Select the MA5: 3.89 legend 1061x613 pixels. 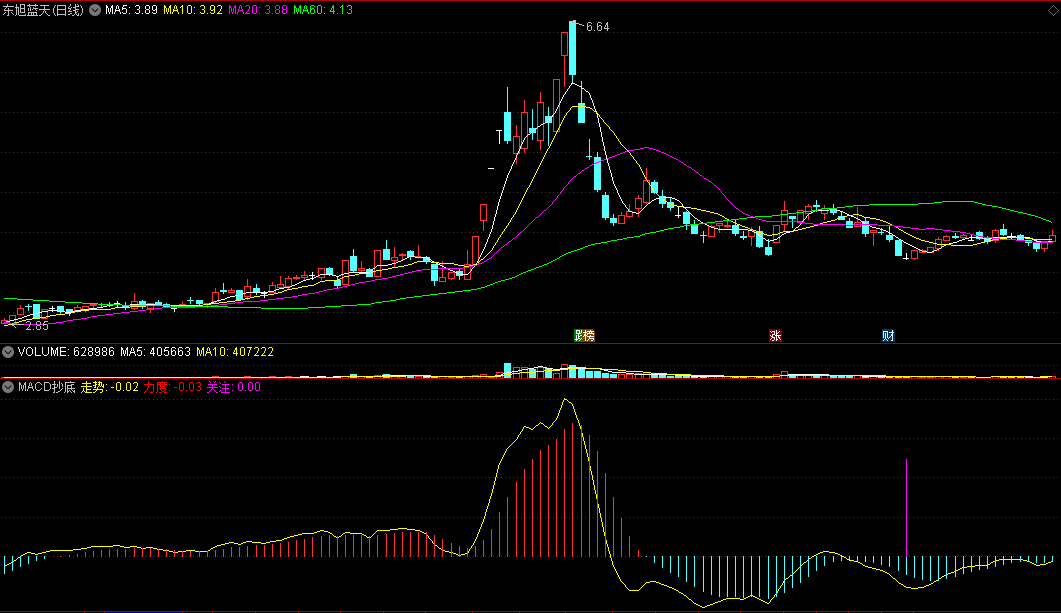tap(131, 10)
